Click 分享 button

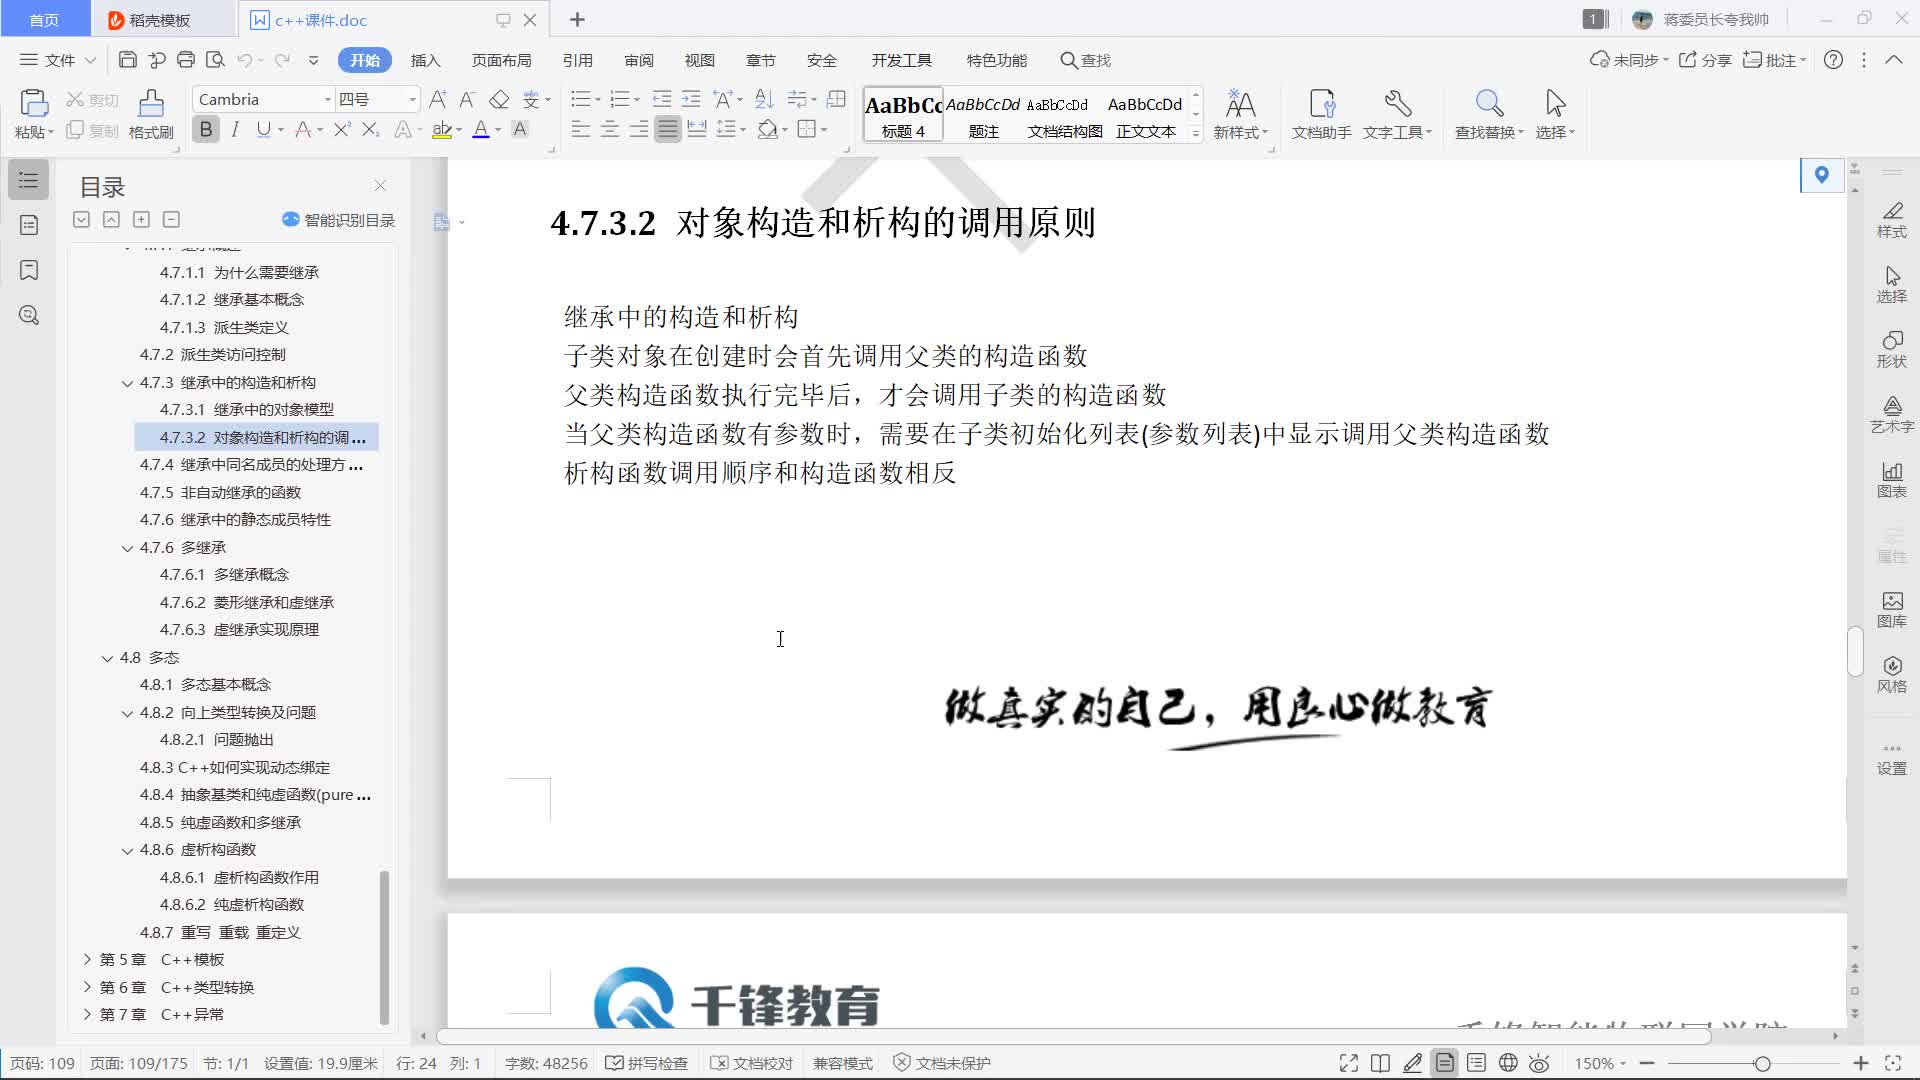(1705, 60)
